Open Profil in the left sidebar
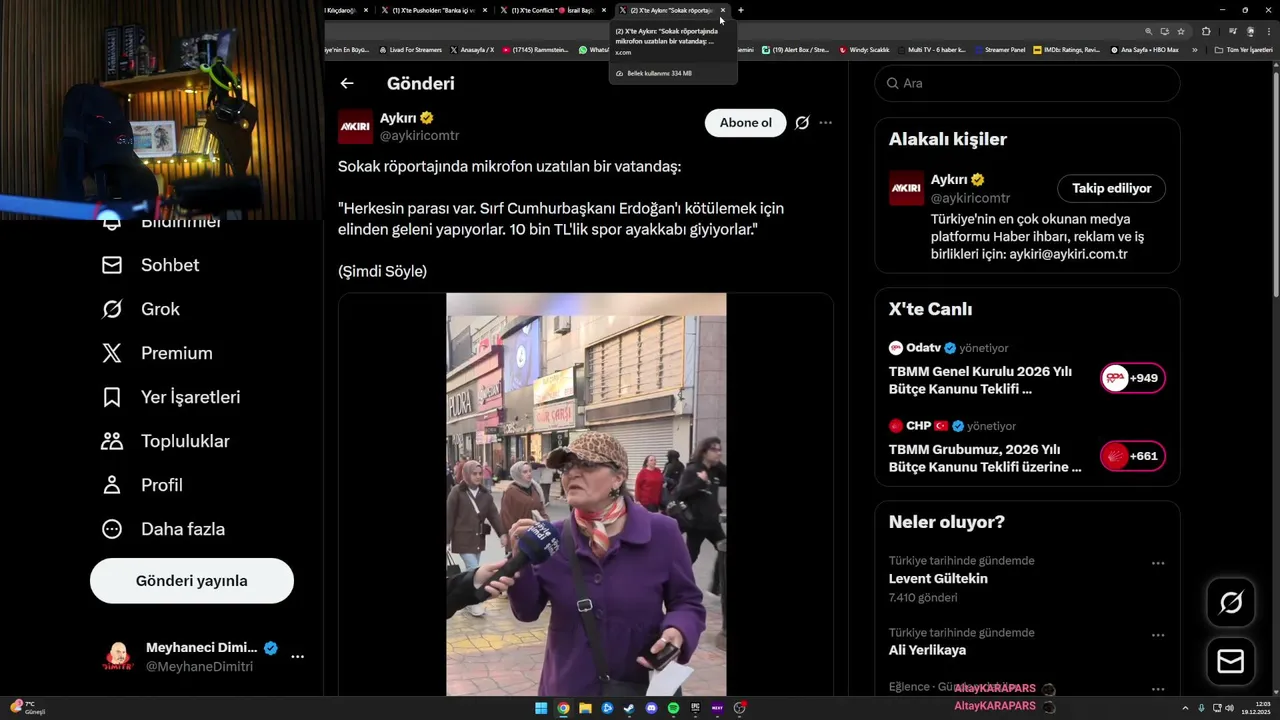 click(x=142, y=485)
